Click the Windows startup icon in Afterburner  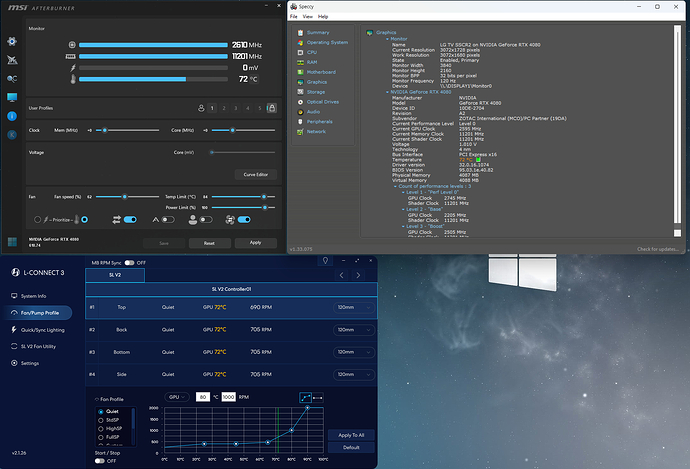(x=12, y=242)
